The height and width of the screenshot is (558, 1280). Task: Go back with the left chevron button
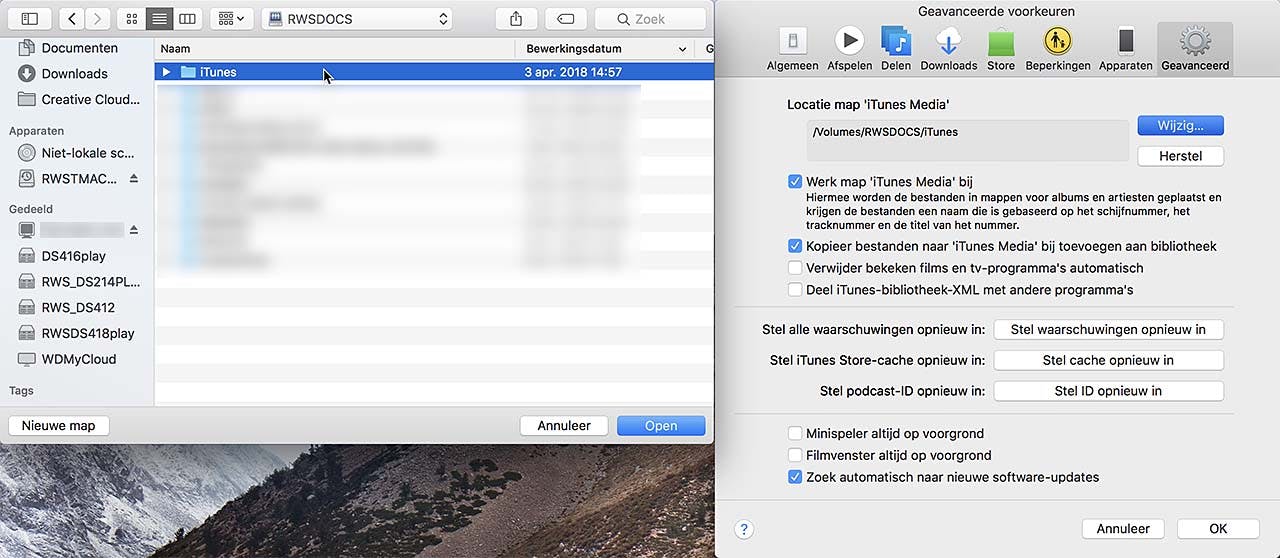tap(72, 18)
